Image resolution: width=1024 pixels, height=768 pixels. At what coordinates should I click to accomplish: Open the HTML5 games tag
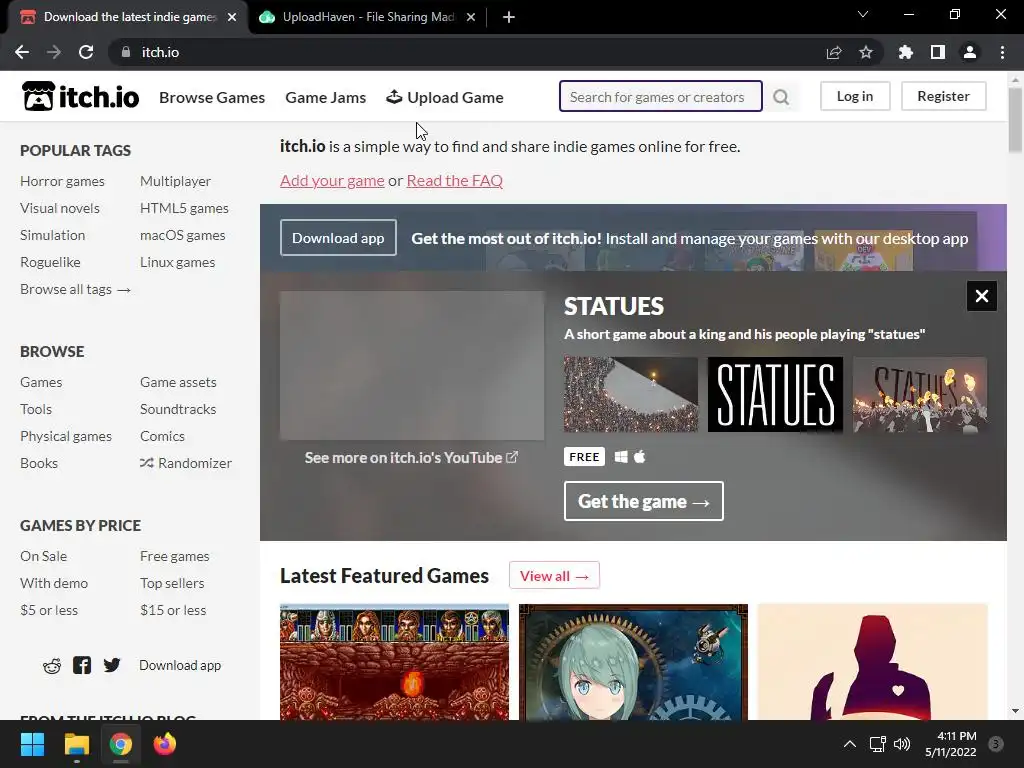coord(184,208)
